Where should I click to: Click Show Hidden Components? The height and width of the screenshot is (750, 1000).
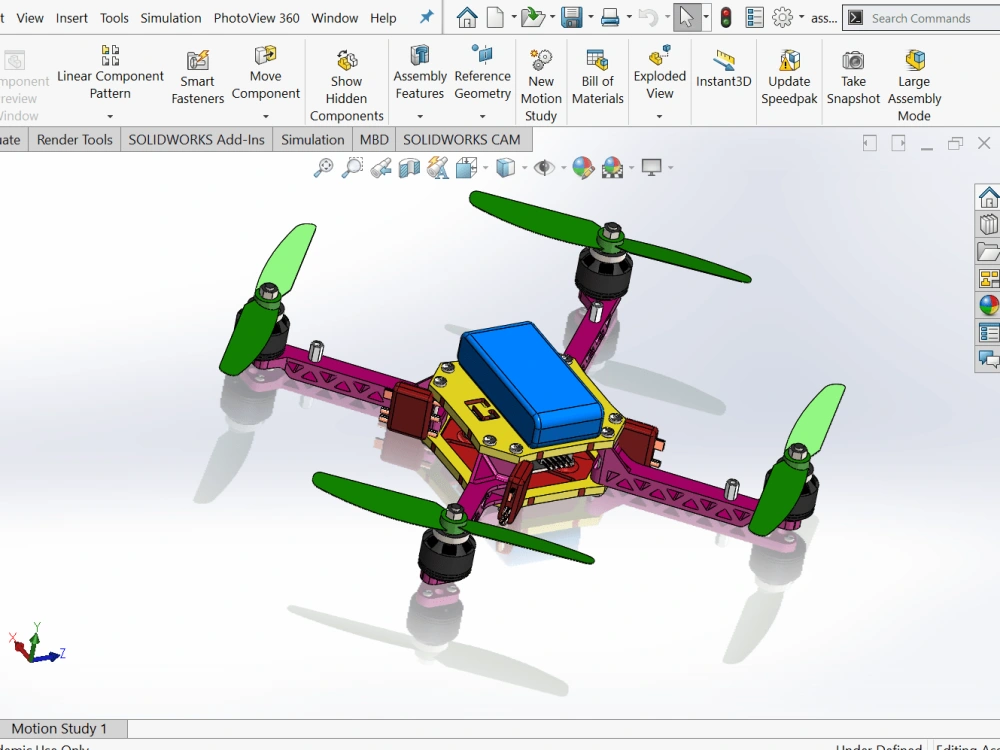click(346, 85)
